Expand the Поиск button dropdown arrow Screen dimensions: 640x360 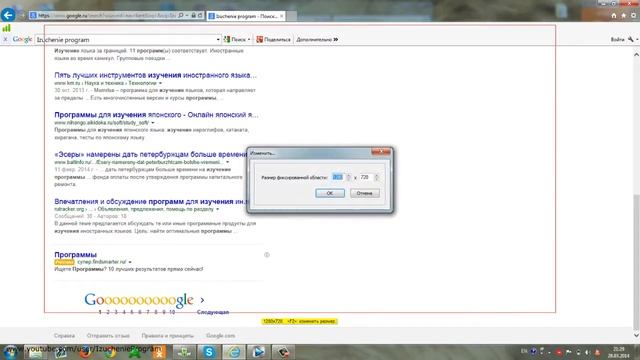[249, 40]
